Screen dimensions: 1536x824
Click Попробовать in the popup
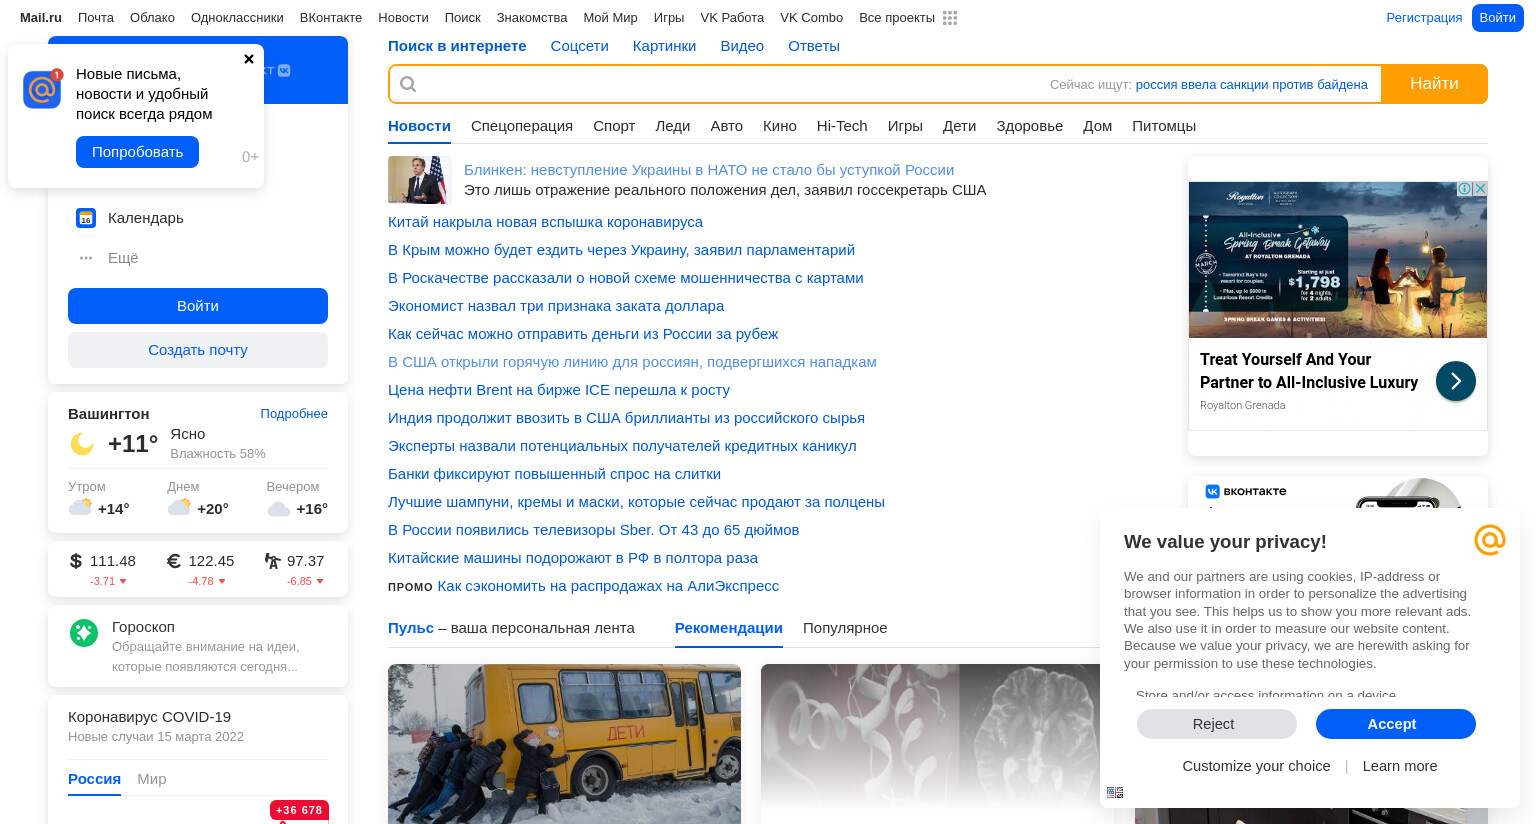click(x=137, y=152)
